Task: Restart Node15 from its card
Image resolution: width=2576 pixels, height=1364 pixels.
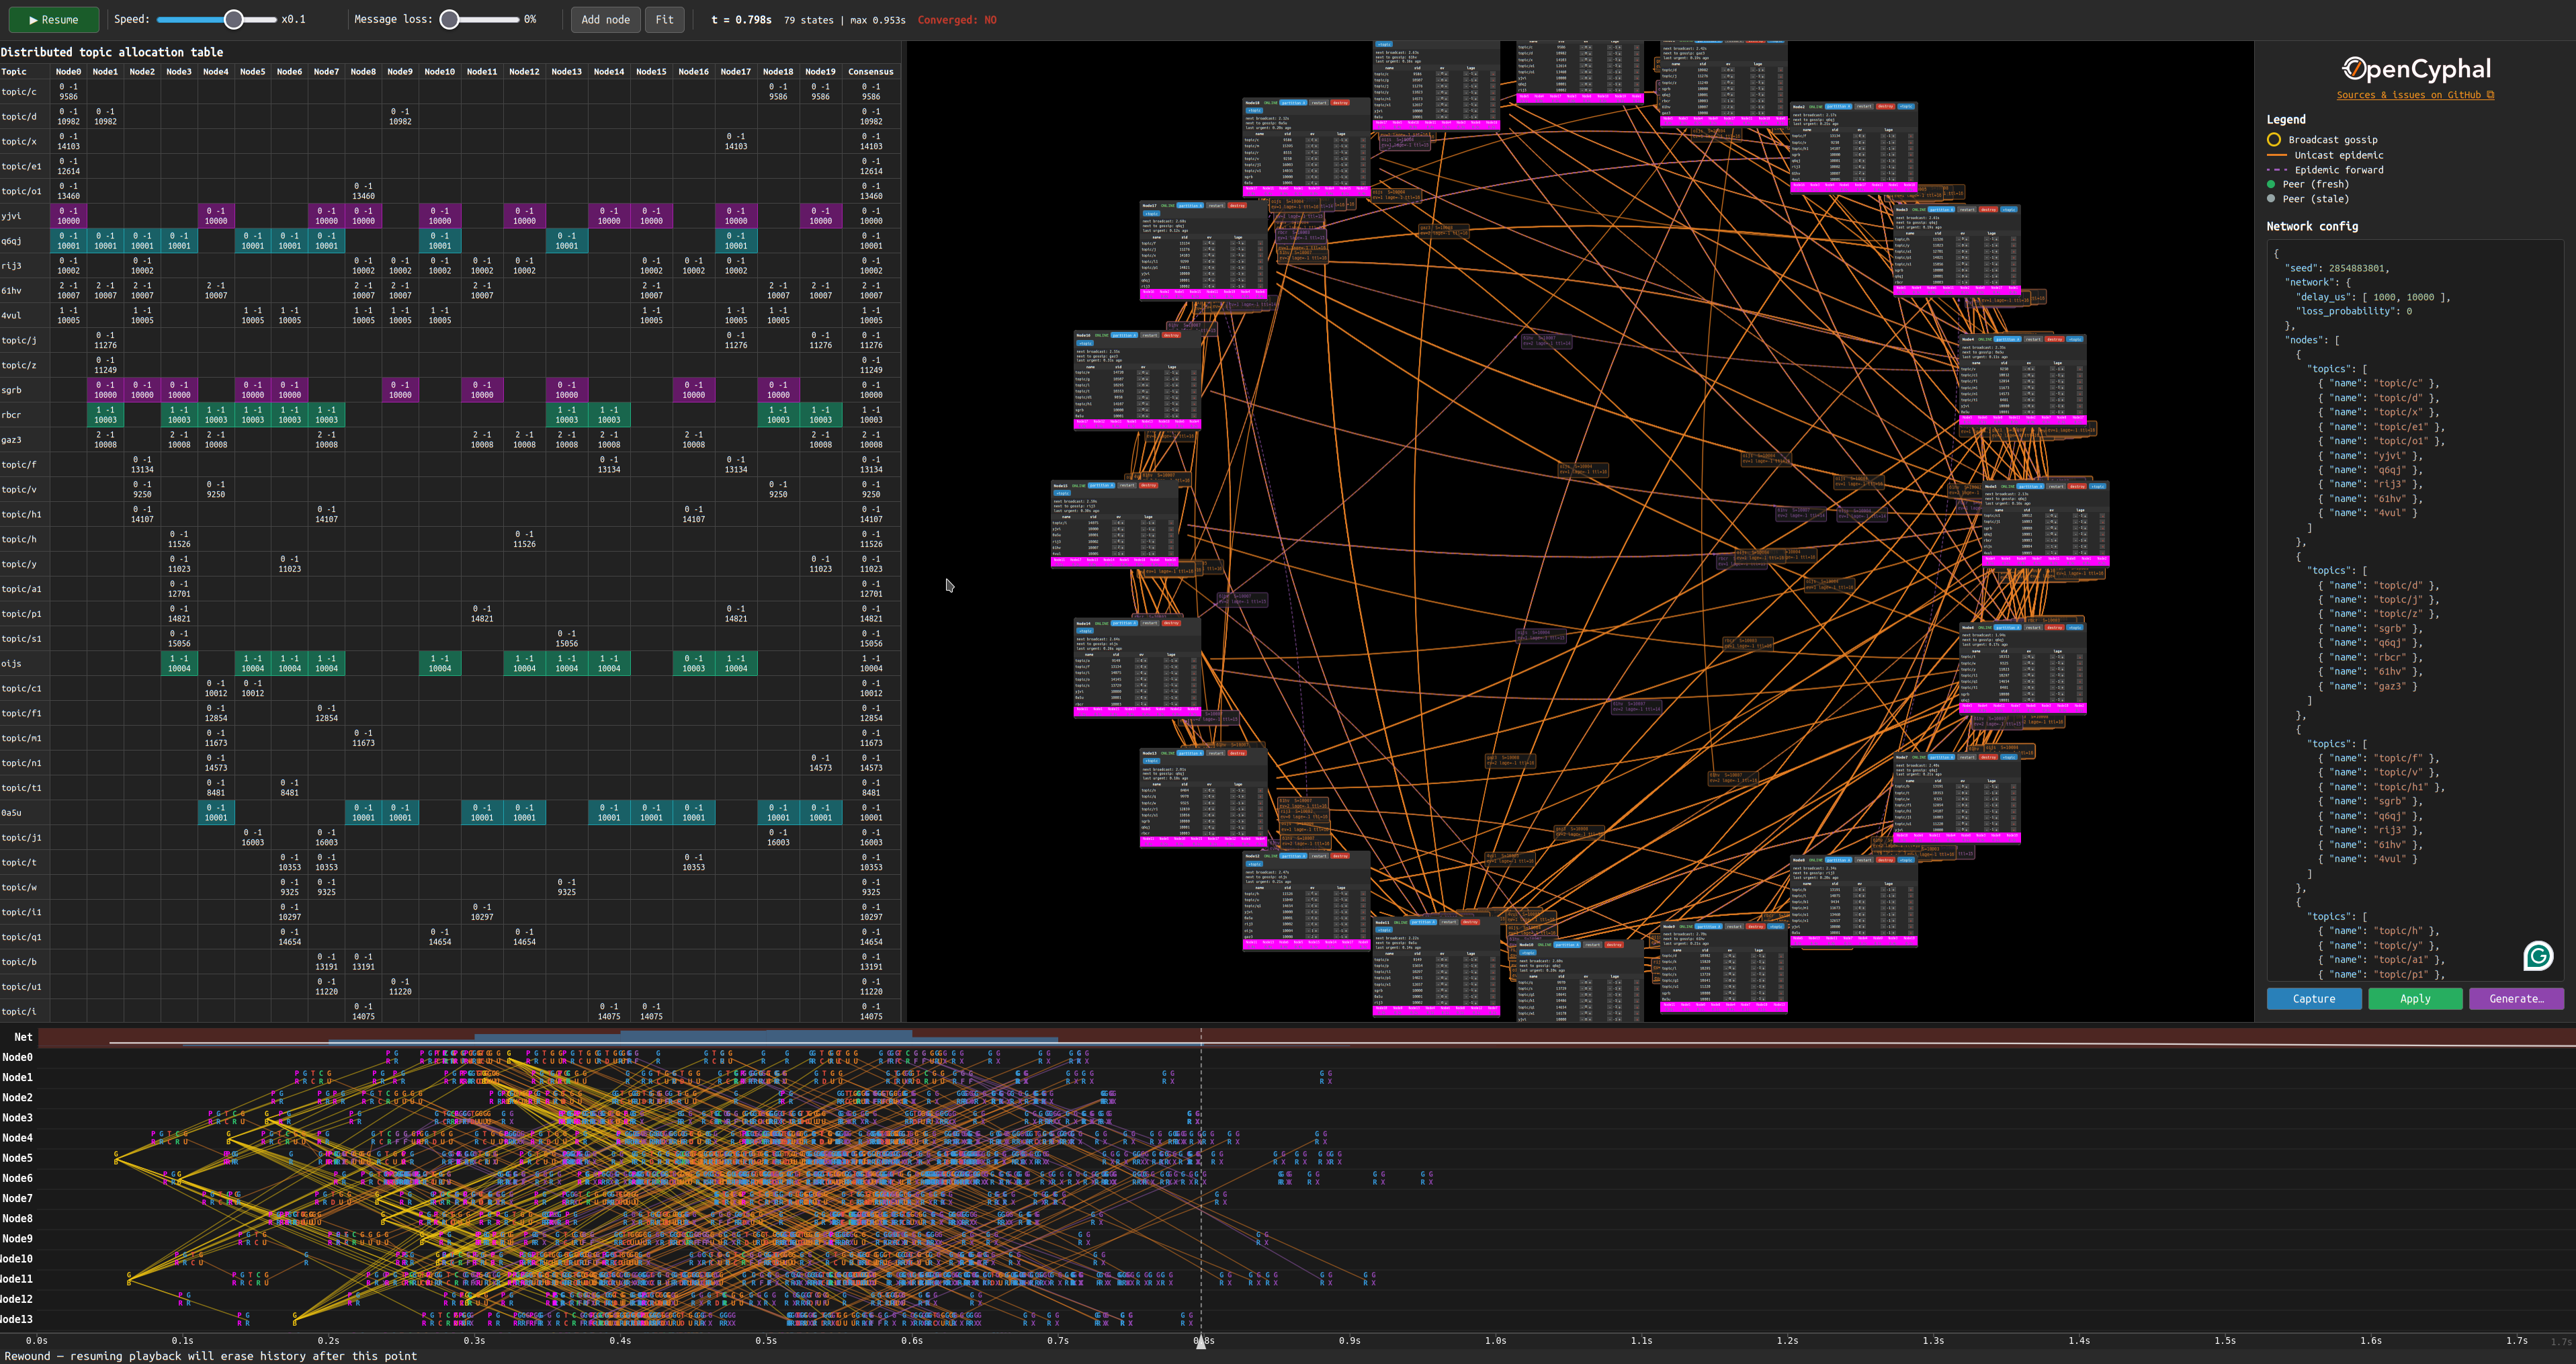Action: 1127,486
